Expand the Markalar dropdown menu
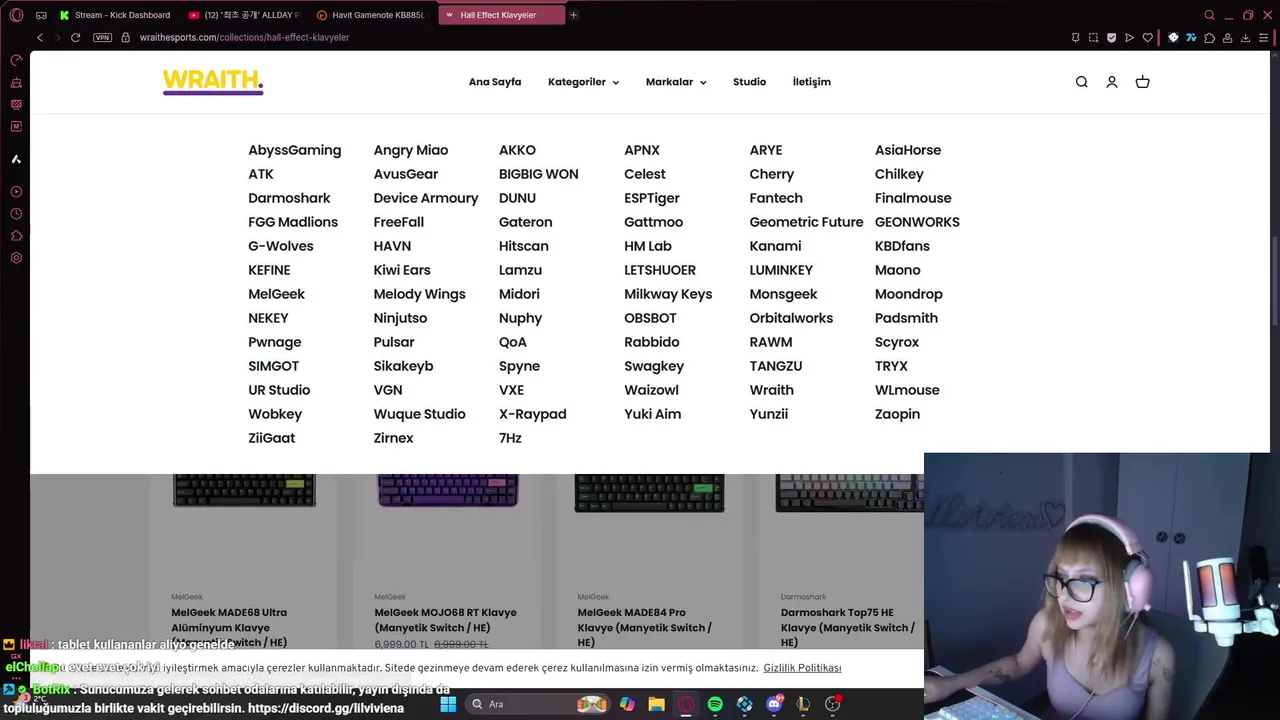Viewport: 1280px width, 720px height. [676, 82]
